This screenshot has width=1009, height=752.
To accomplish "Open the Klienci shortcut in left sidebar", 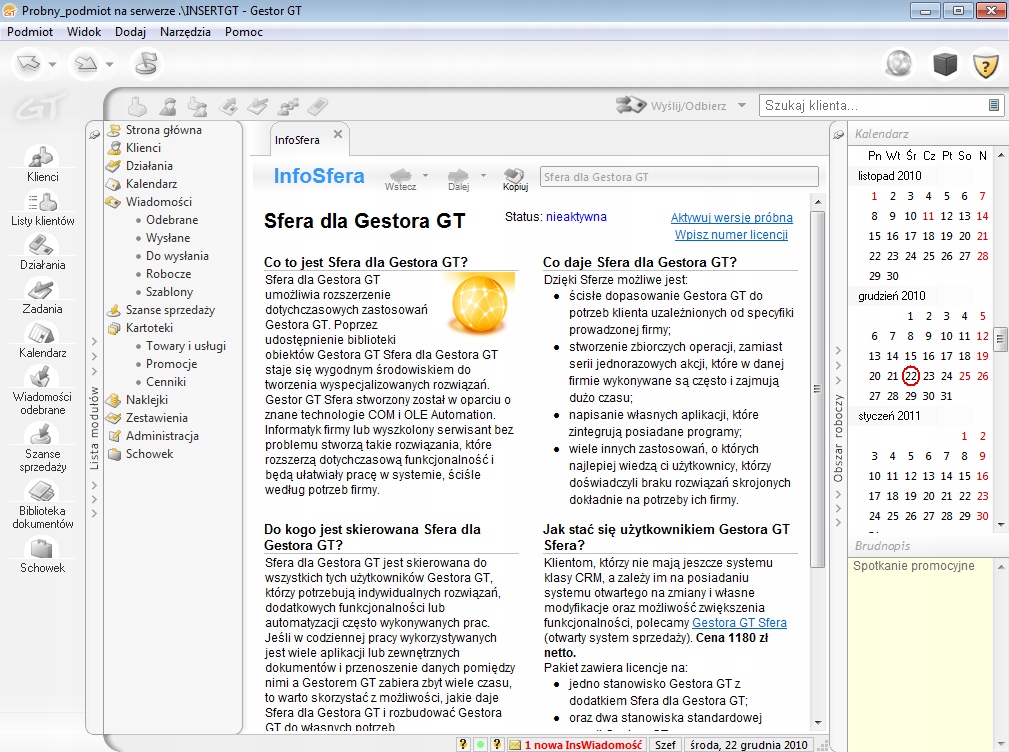I will 42,162.
